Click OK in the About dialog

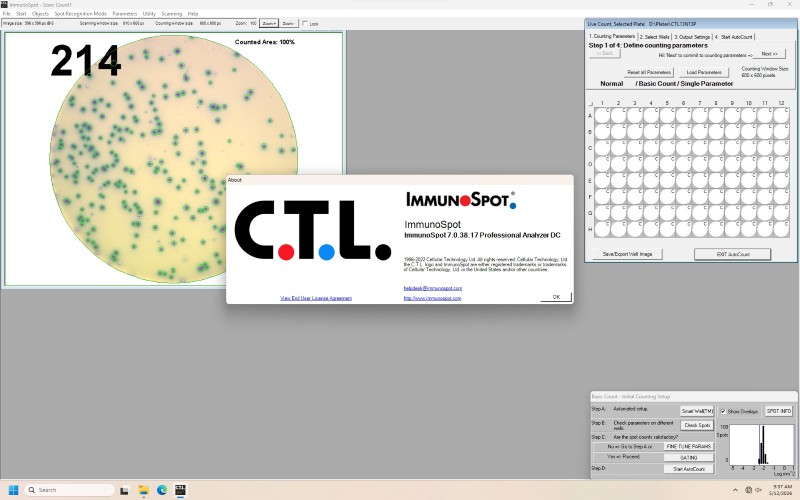pyautogui.click(x=556, y=297)
